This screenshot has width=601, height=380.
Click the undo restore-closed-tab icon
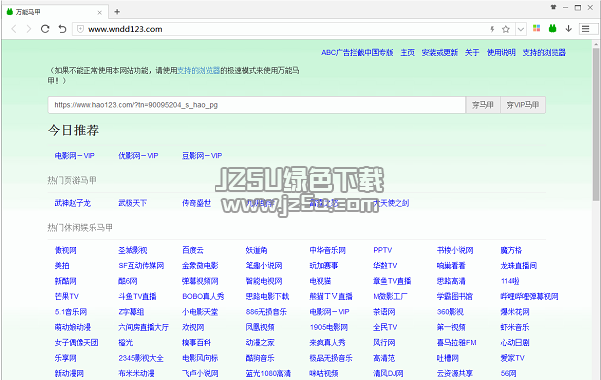click(x=62, y=29)
